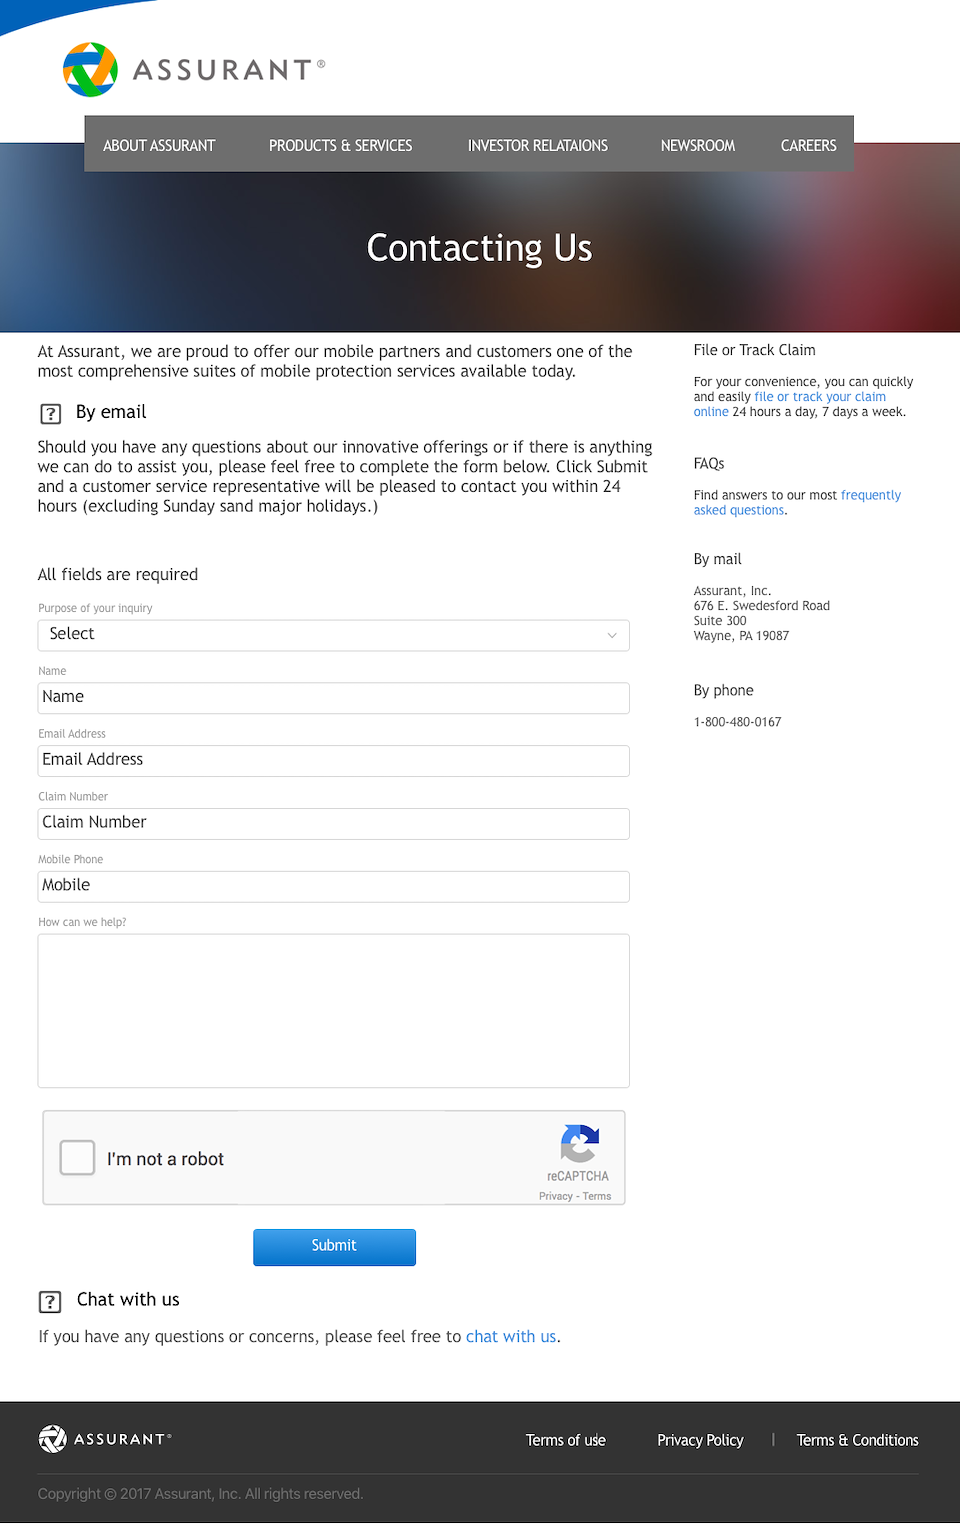Click the All fields are required text
Screen dimensions: 960x1526
point(118,575)
